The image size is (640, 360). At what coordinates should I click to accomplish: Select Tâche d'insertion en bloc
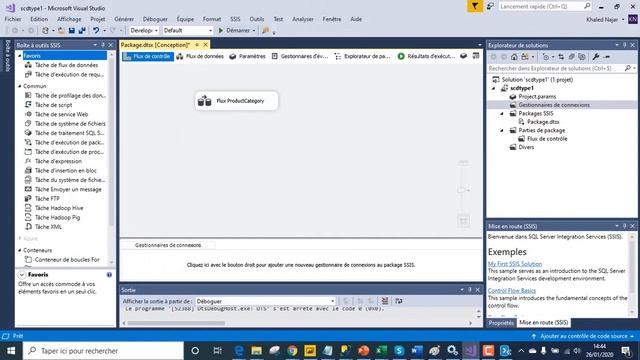tap(65, 171)
